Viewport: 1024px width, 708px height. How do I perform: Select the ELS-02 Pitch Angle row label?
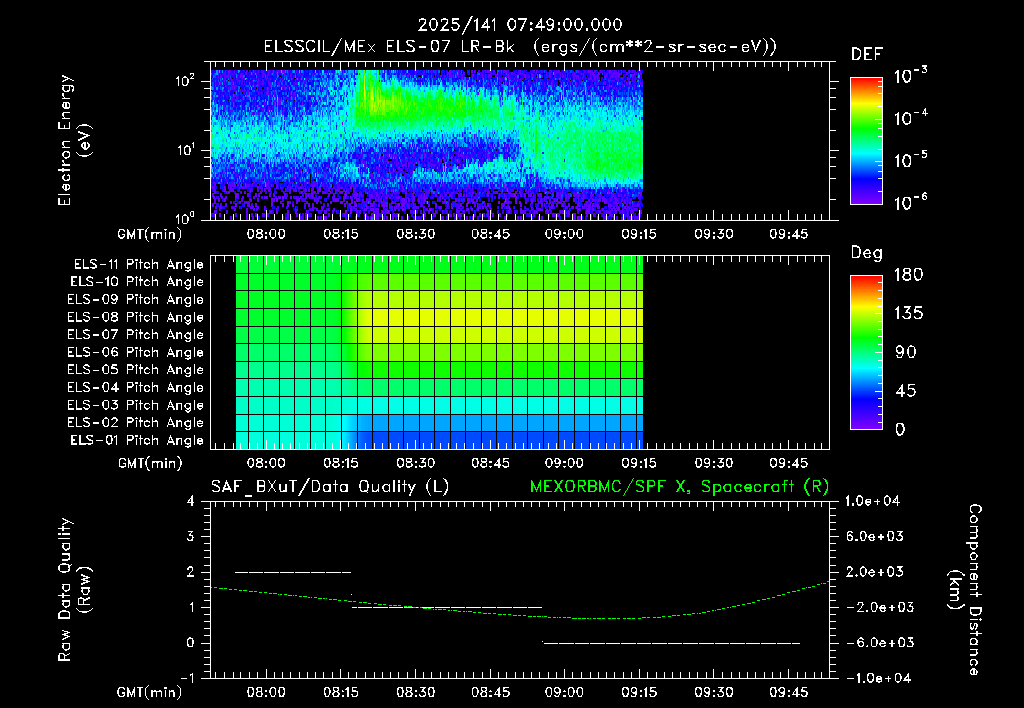(136, 423)
